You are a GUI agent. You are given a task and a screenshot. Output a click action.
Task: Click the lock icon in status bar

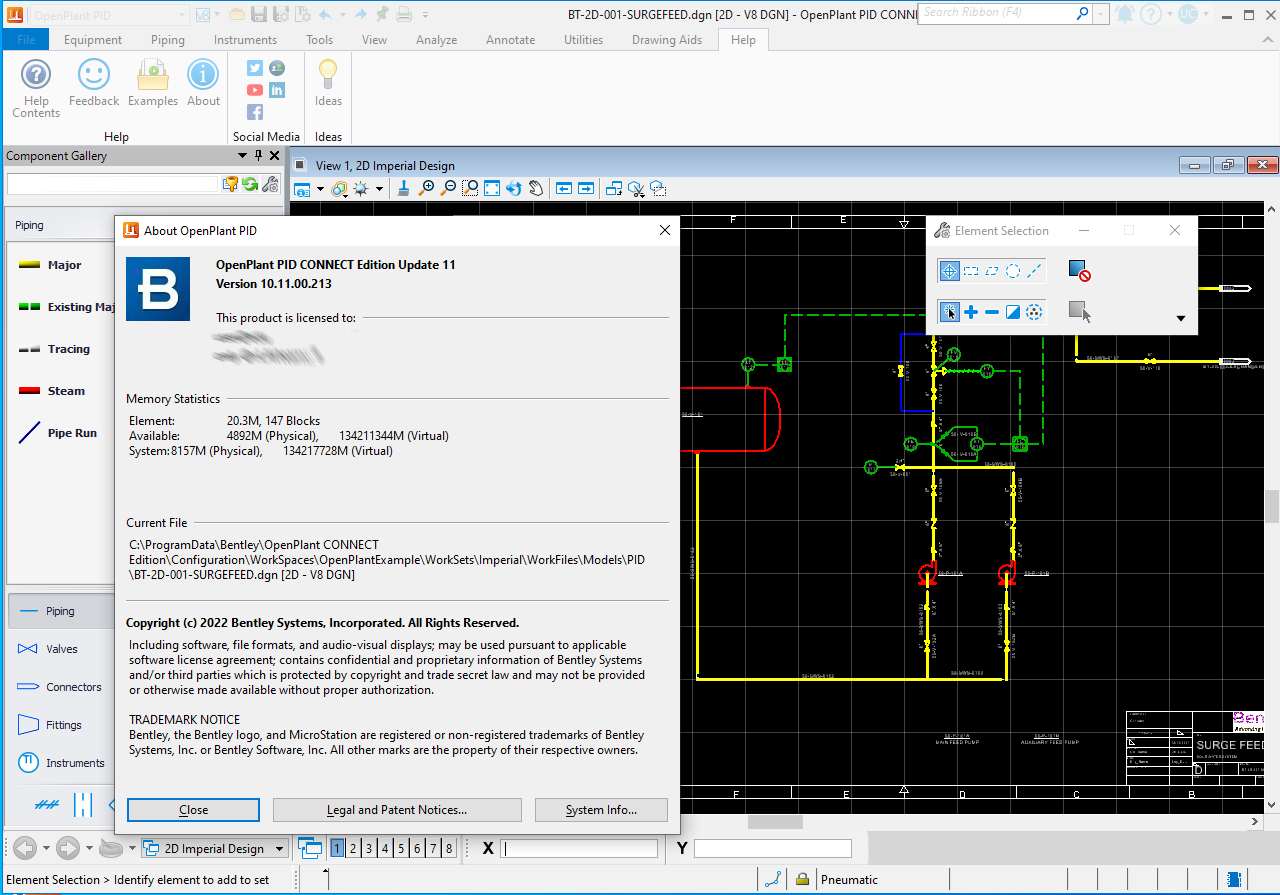tap(802, 880)
